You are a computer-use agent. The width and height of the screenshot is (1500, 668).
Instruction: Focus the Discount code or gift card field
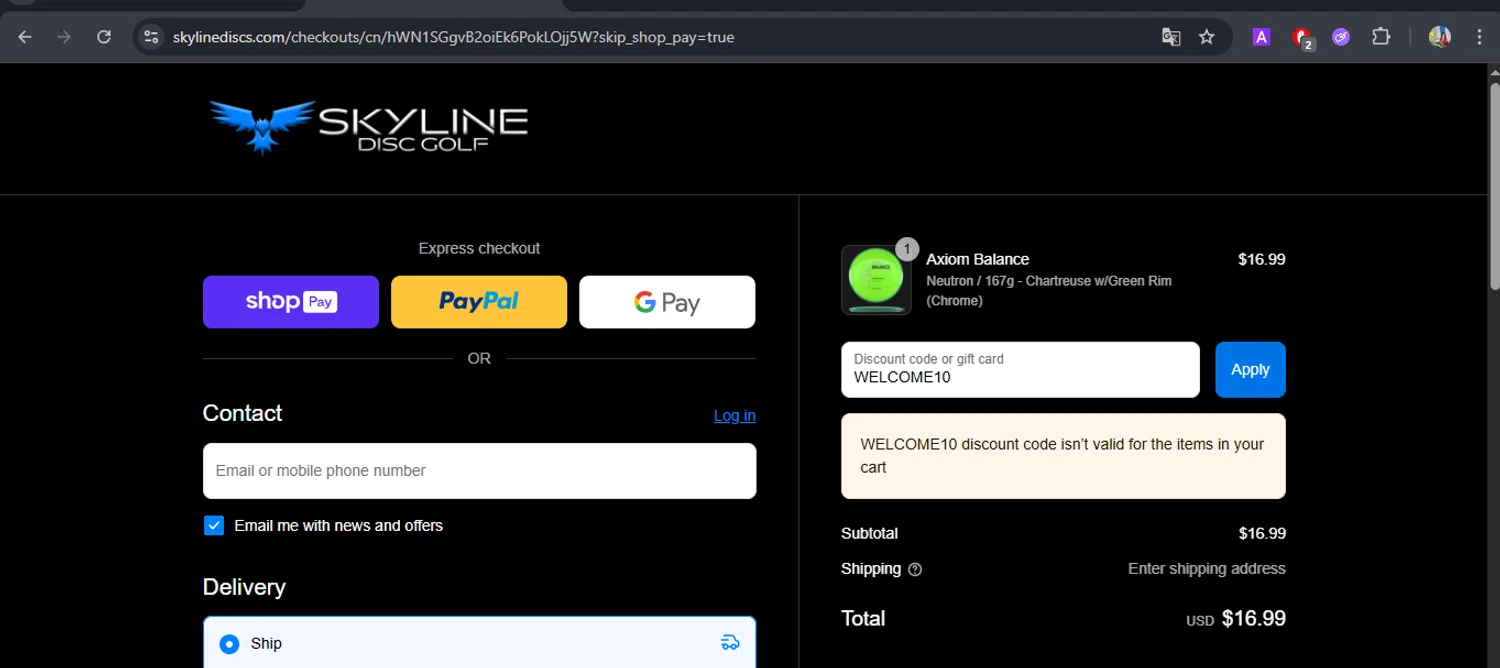click(x=1020, y=370)
